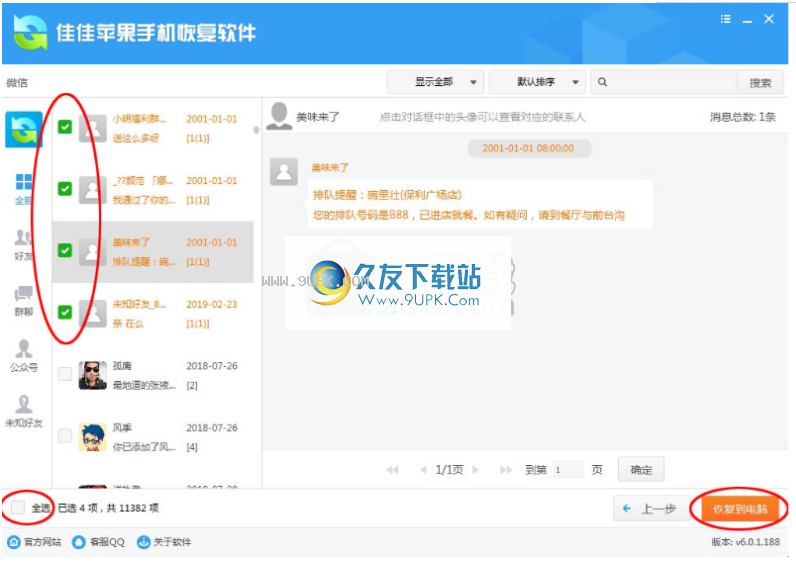Viewport: 796px width, 567px height.
Task: Open 孤鹰 avatar thumbnail in list
Action: (x=92, y=375)
